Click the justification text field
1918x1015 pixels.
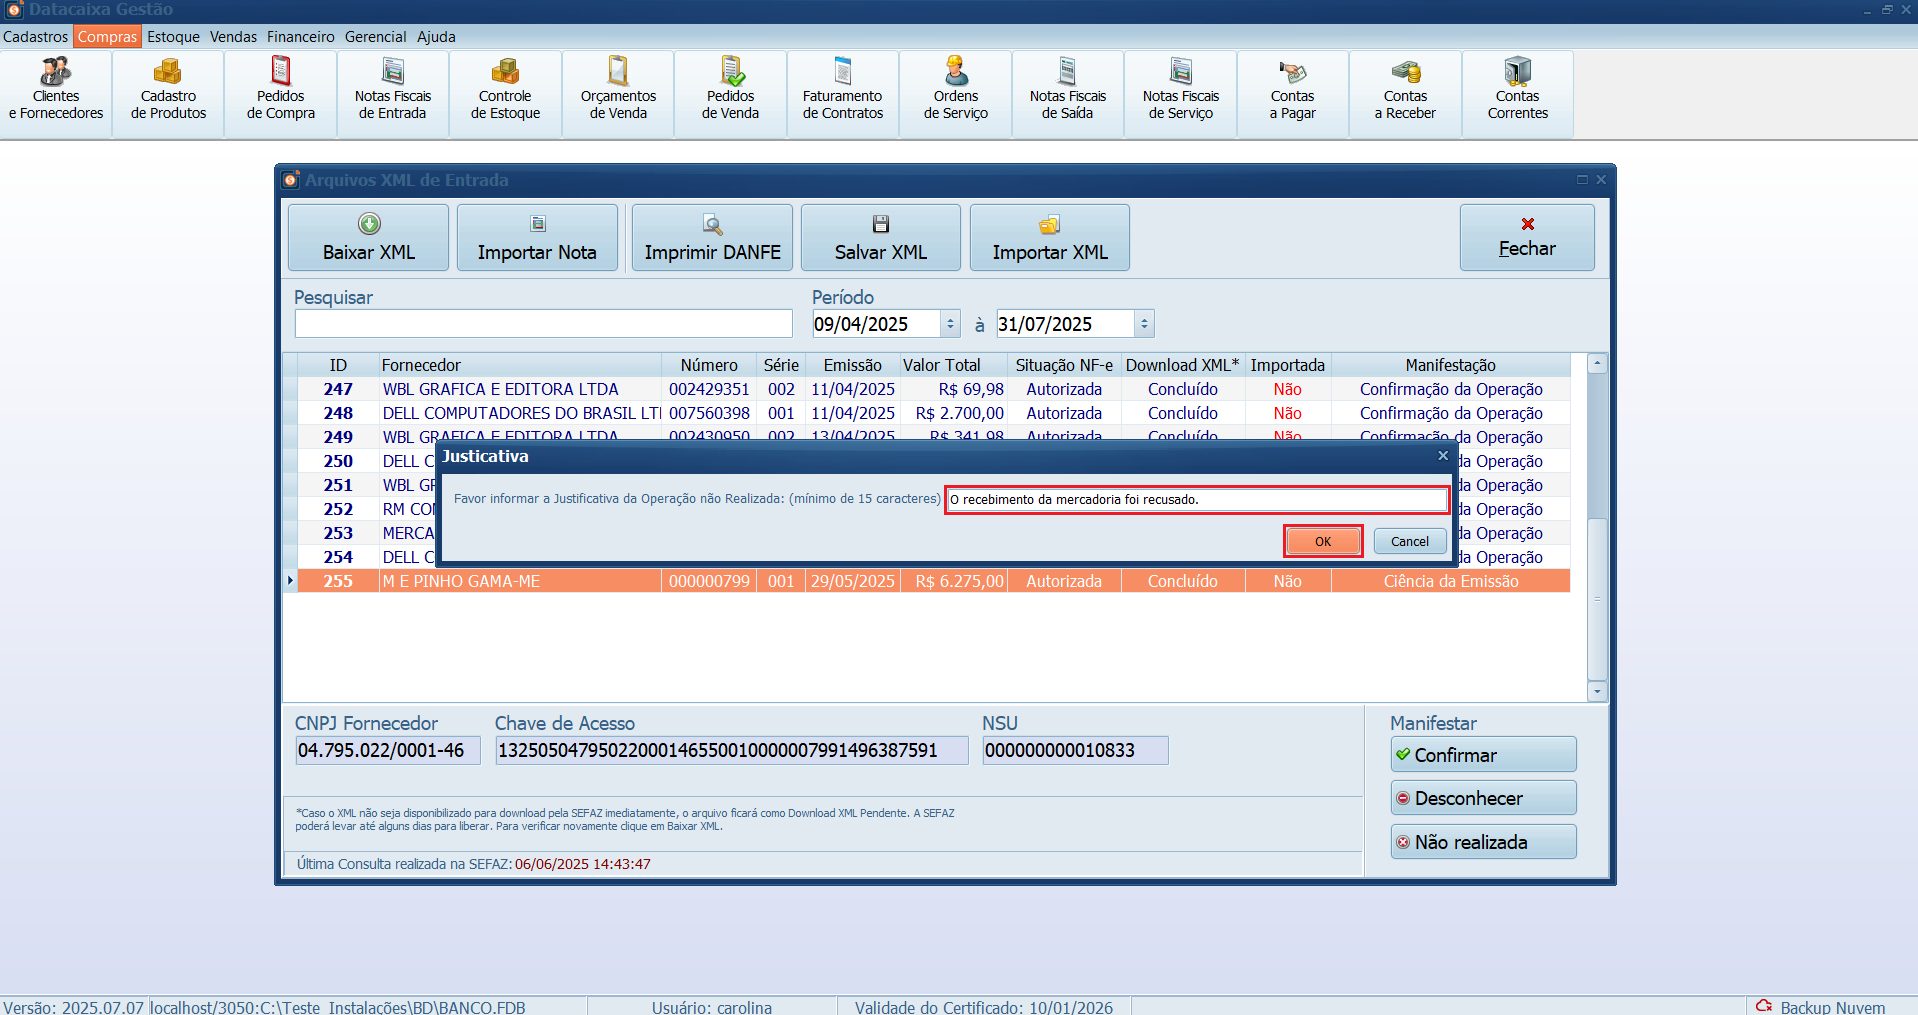click(x=1196, y=500)
